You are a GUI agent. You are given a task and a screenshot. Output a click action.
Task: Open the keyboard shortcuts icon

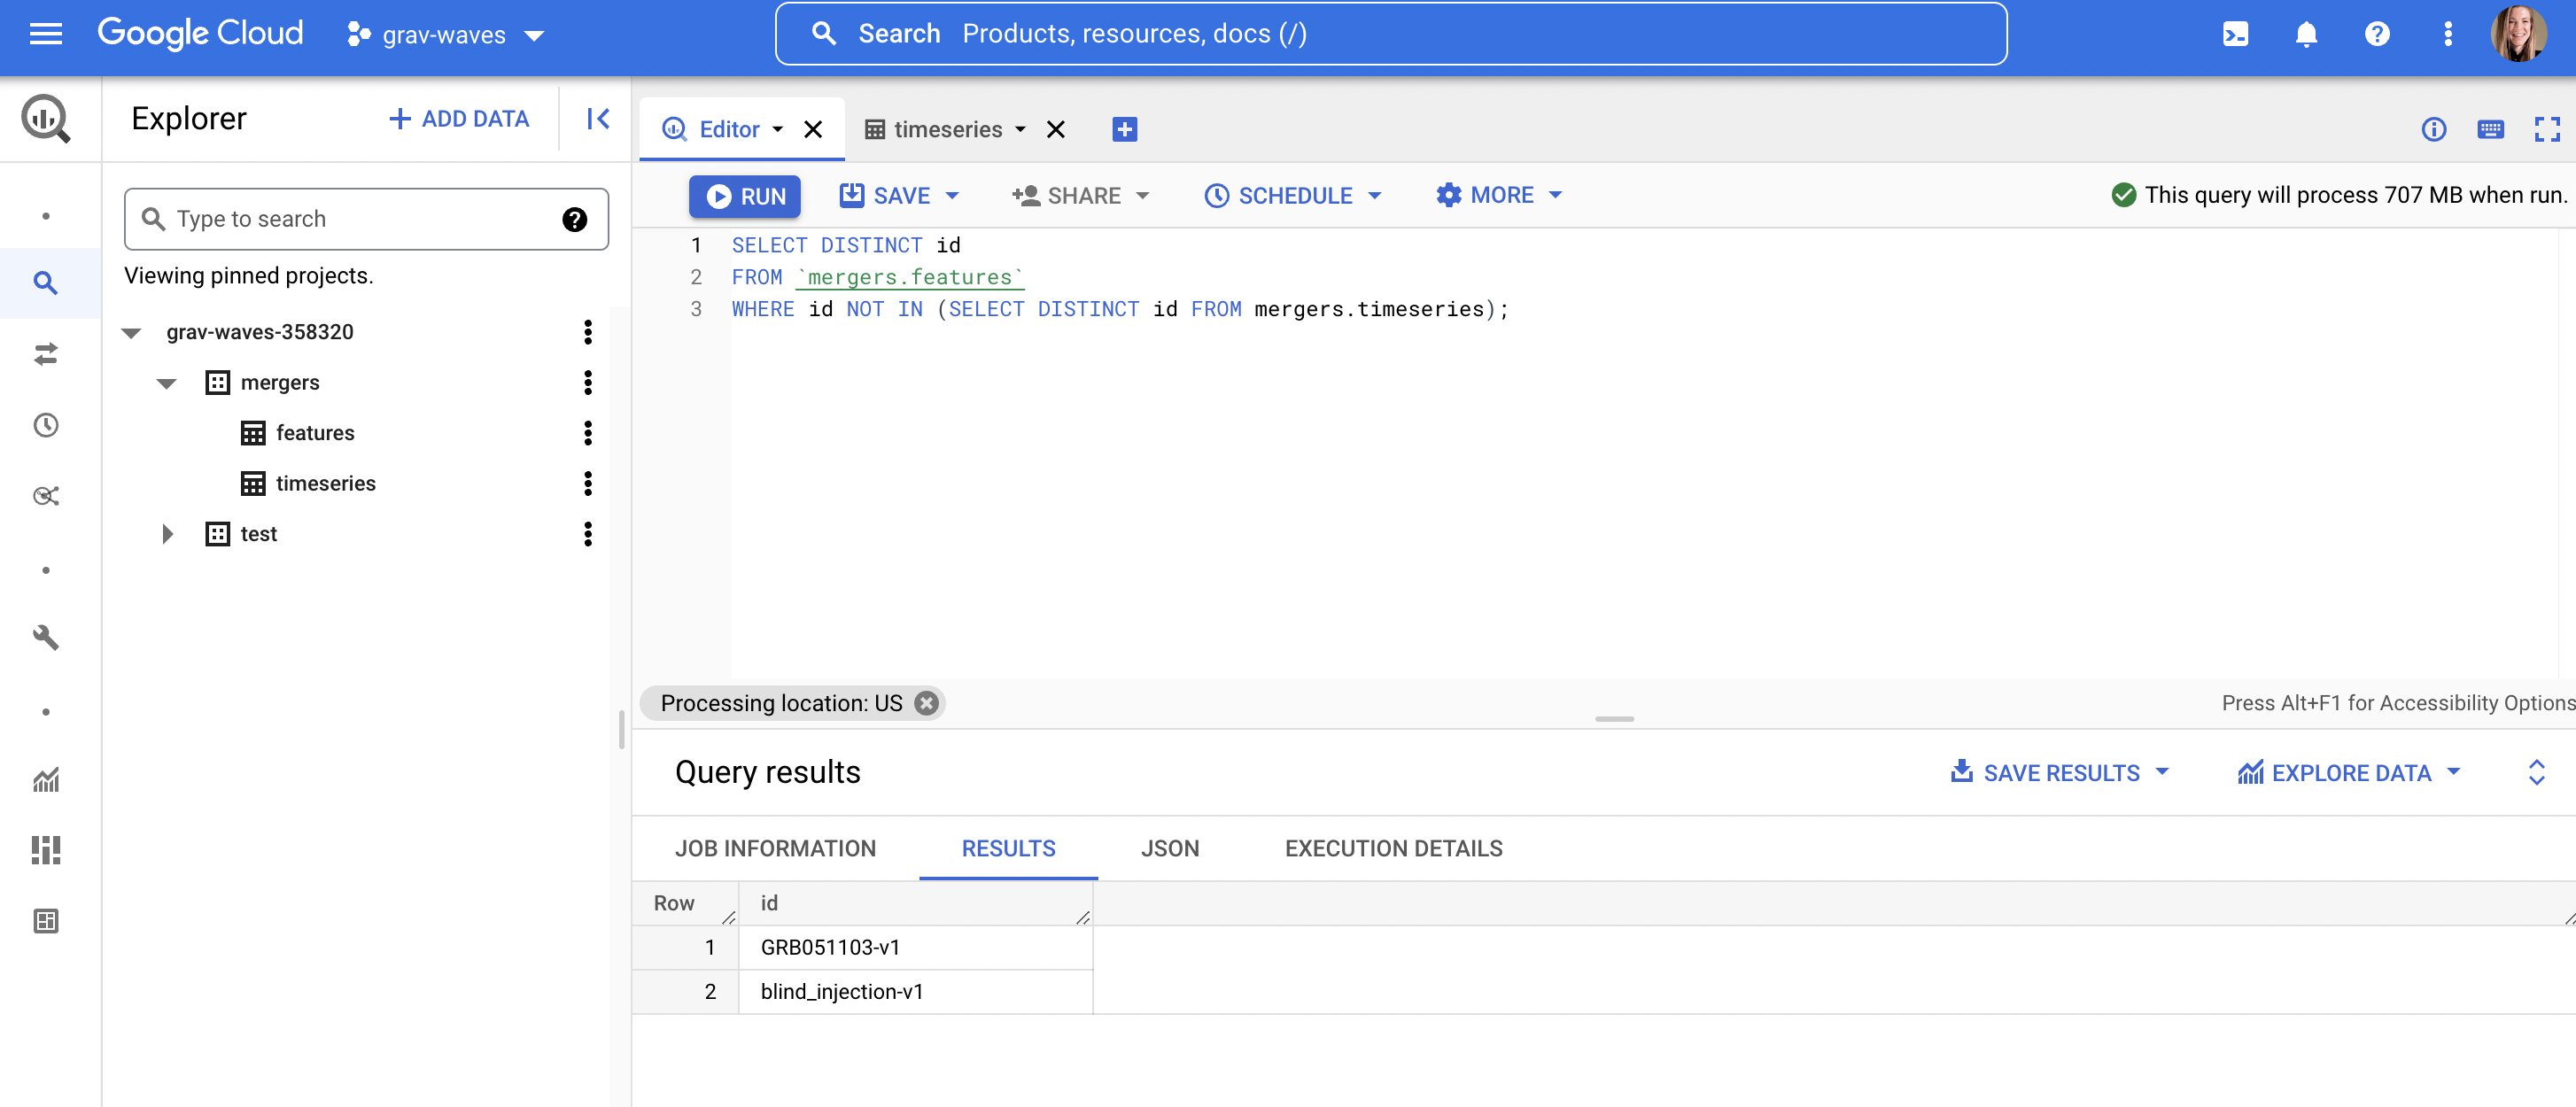coord(2490,129)
